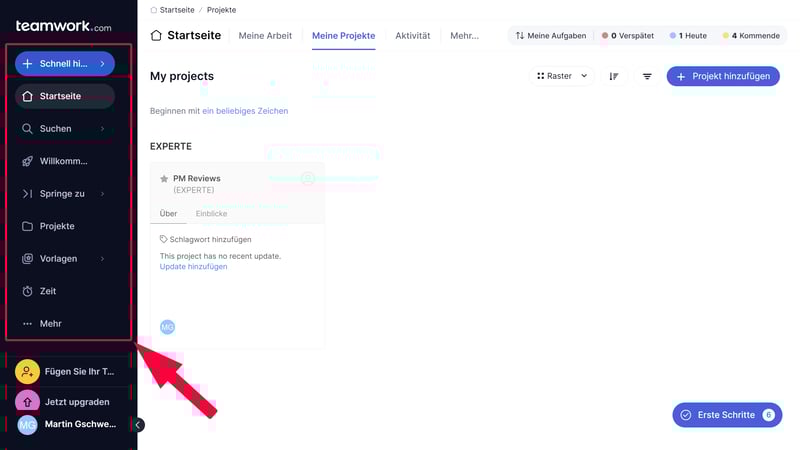800x450 pixels.
Task: Click the Zeit stopwatch icon
Action: (28, 291)
